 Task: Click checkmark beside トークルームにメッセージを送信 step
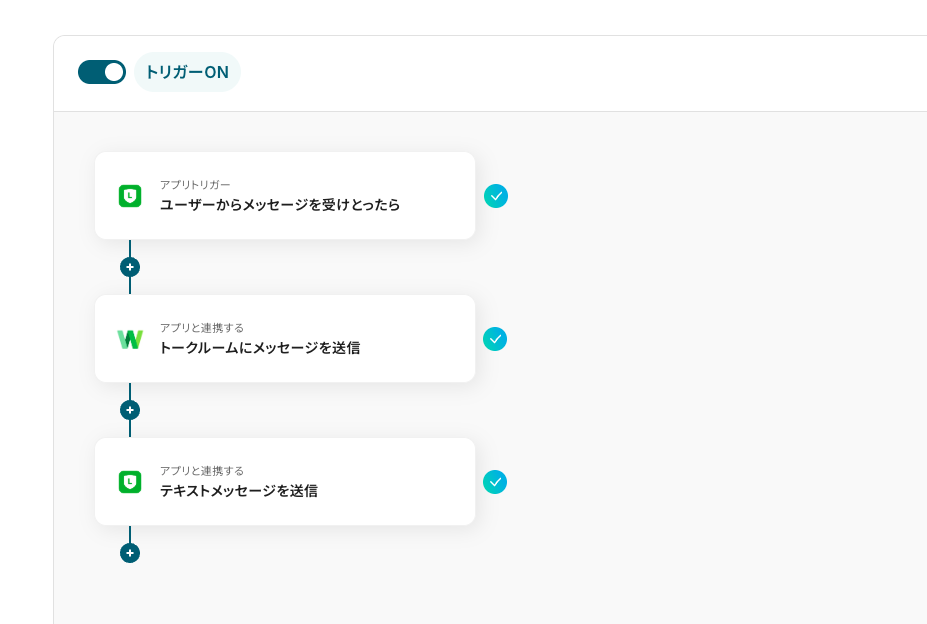point(495,339)
